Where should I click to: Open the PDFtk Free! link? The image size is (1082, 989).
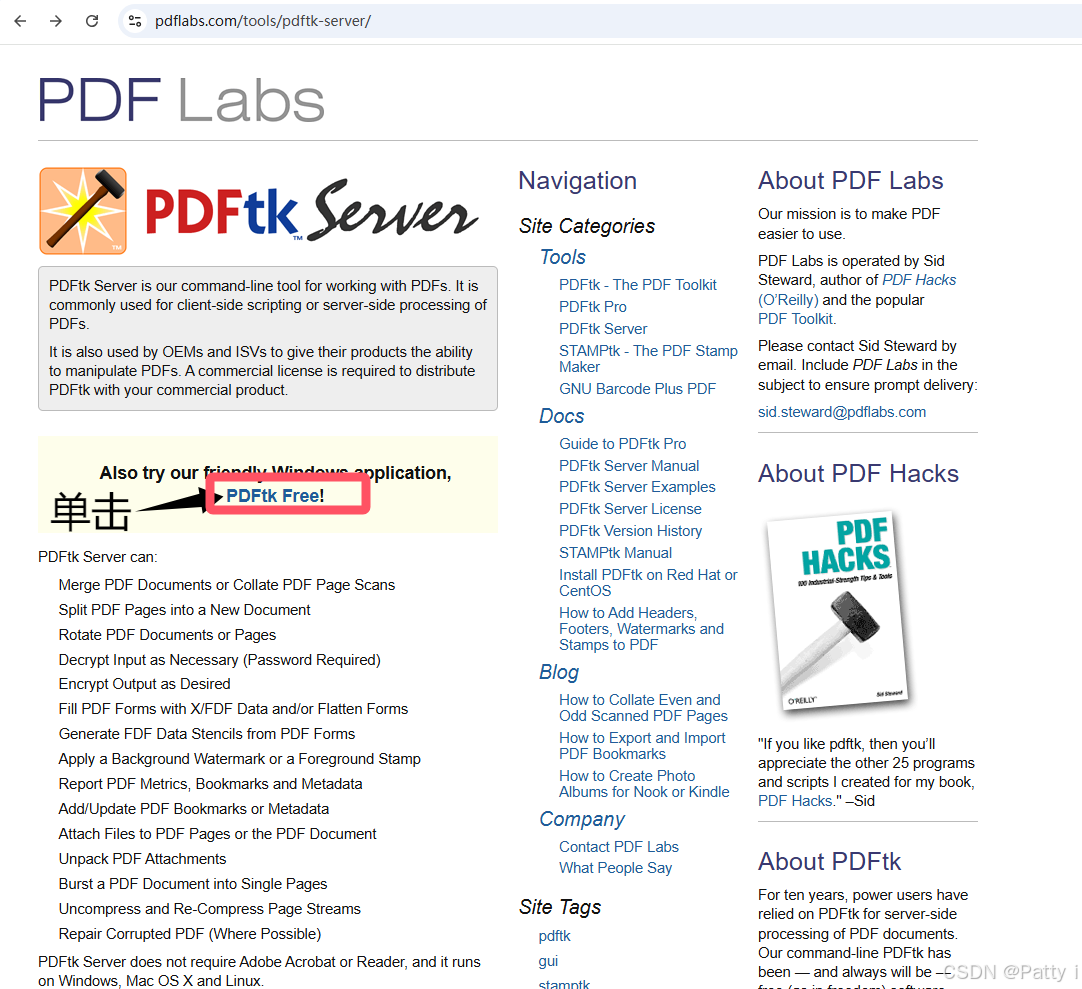coord(275,496)
